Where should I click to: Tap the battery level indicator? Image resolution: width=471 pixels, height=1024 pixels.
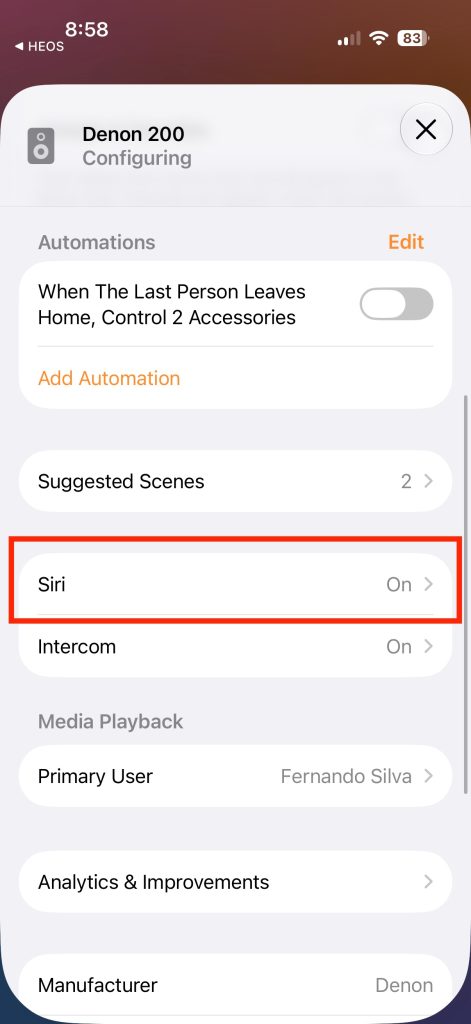click(412, 39)
